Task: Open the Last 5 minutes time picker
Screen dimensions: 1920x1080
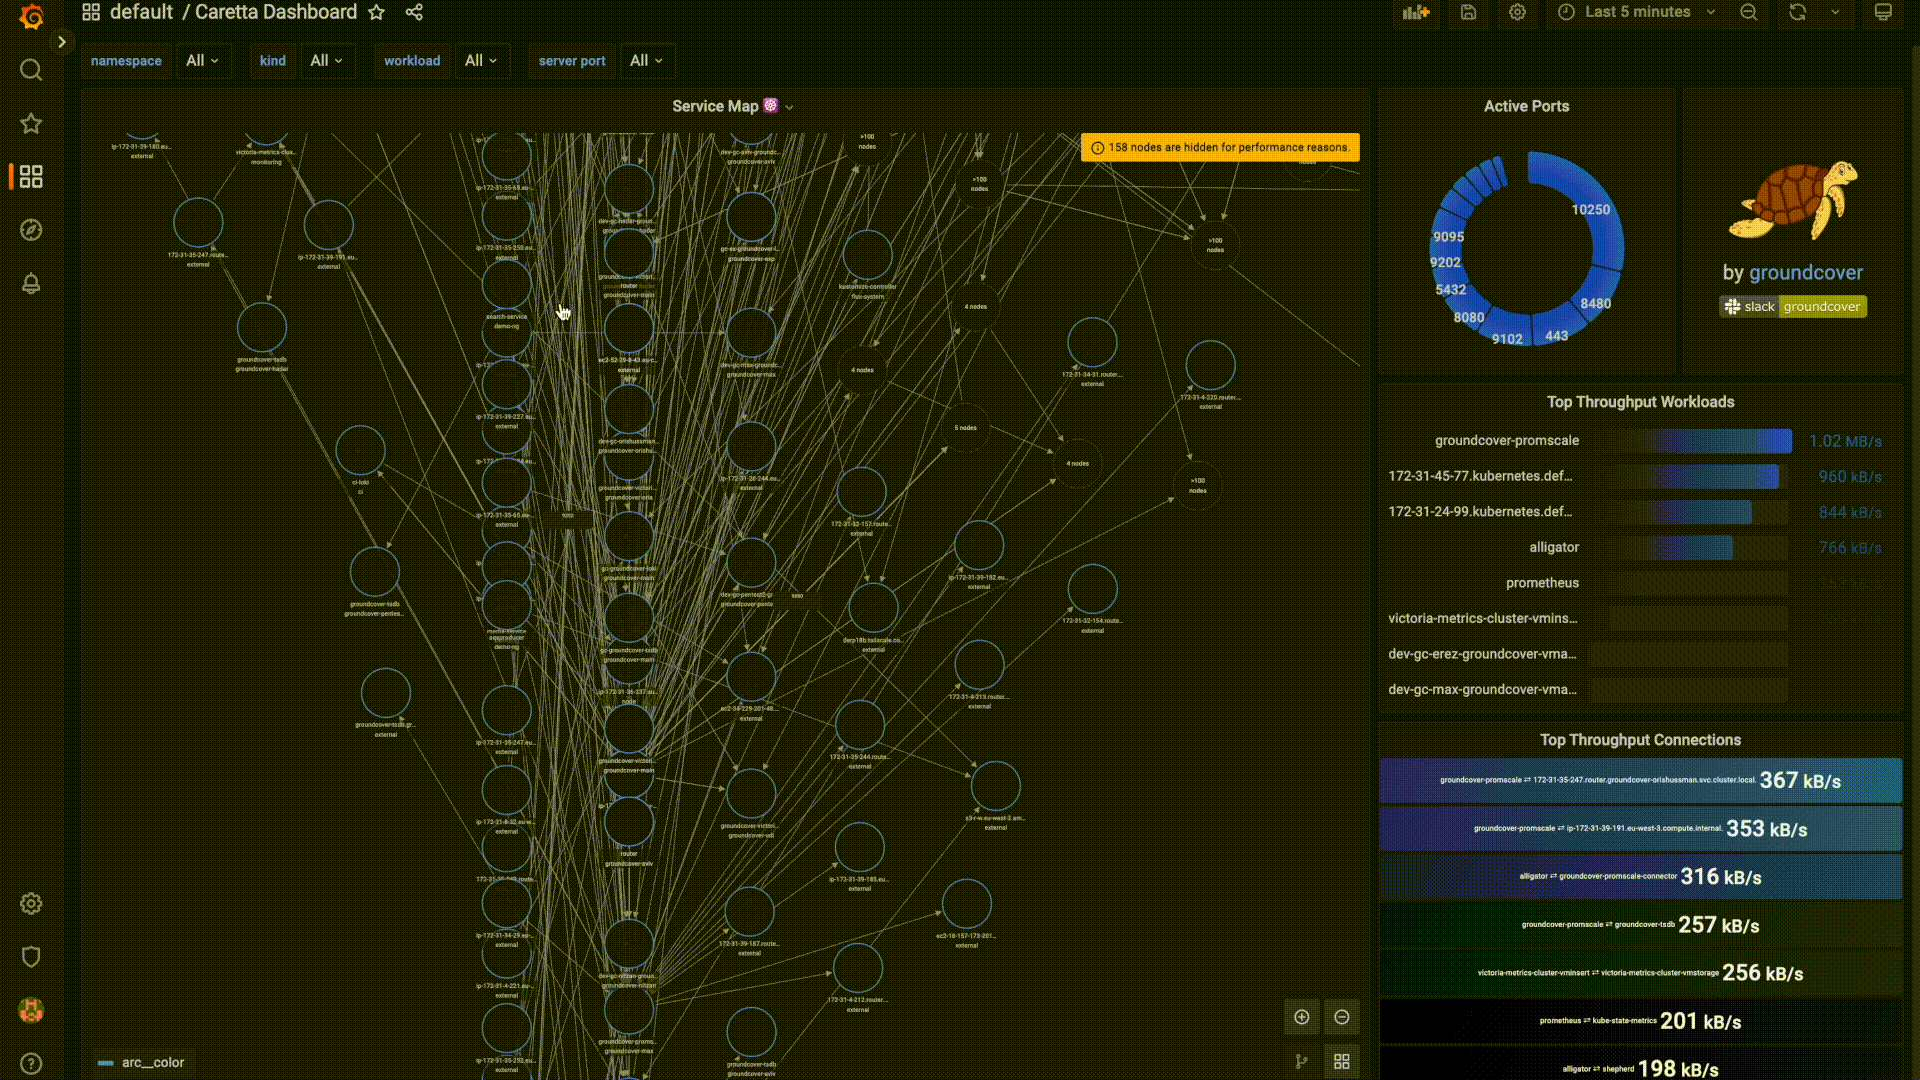Action: tap(1636, 12)
